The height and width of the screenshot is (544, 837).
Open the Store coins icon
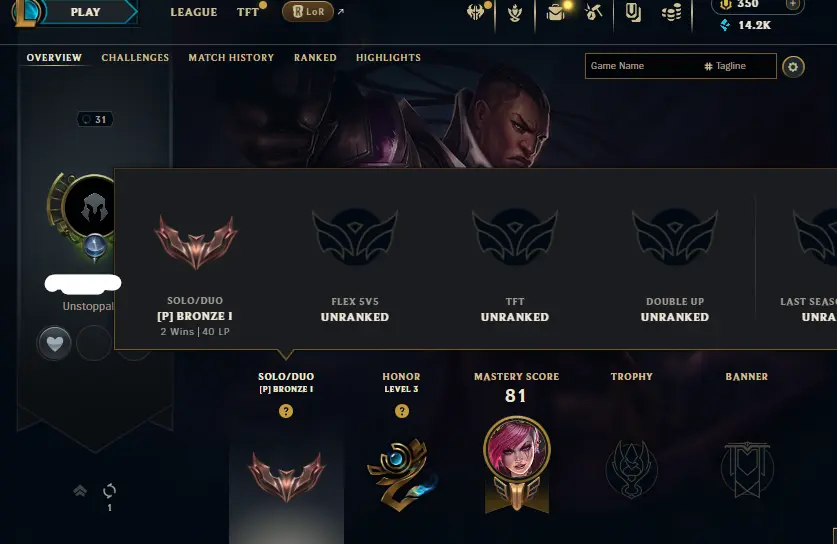(x=671, y=12)
